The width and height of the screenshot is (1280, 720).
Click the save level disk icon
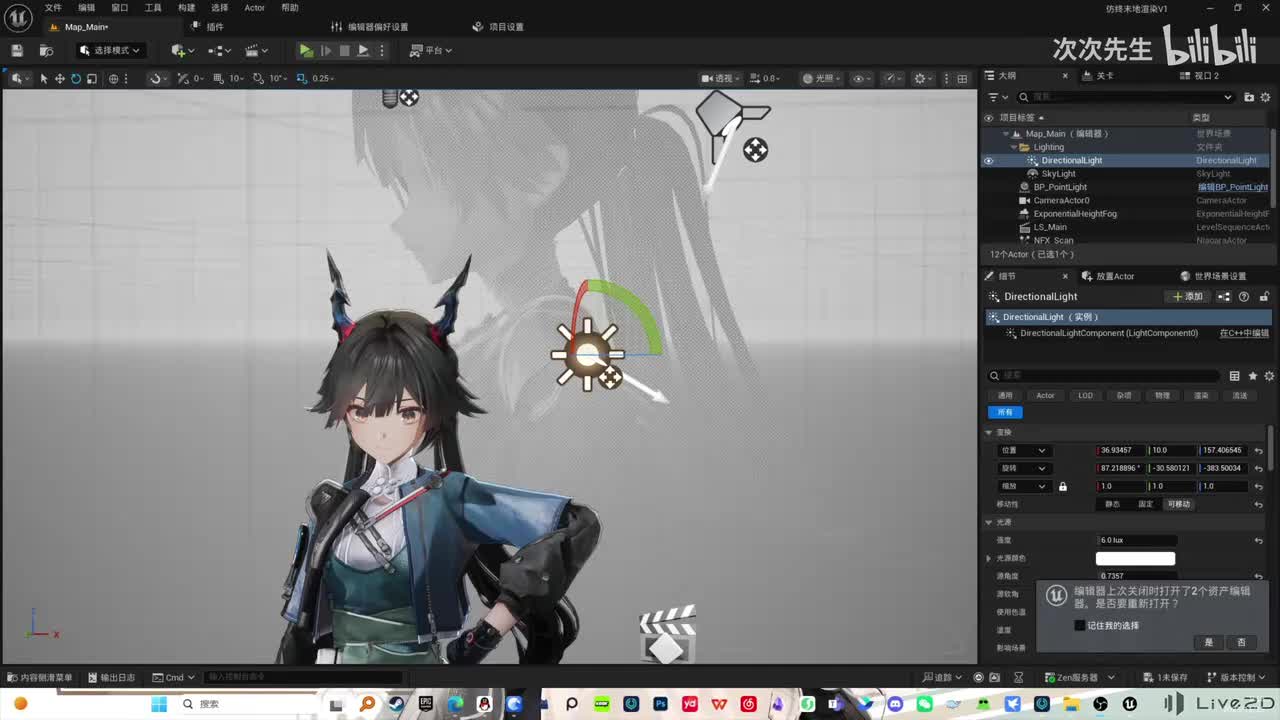click(17, 50)
